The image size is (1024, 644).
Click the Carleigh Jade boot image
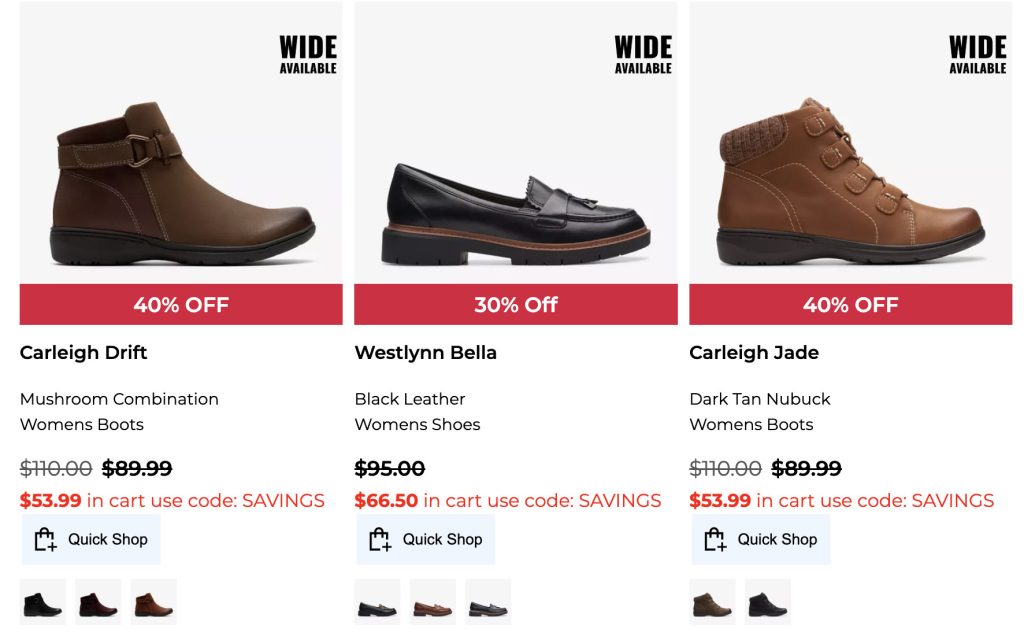pos(850,183)
